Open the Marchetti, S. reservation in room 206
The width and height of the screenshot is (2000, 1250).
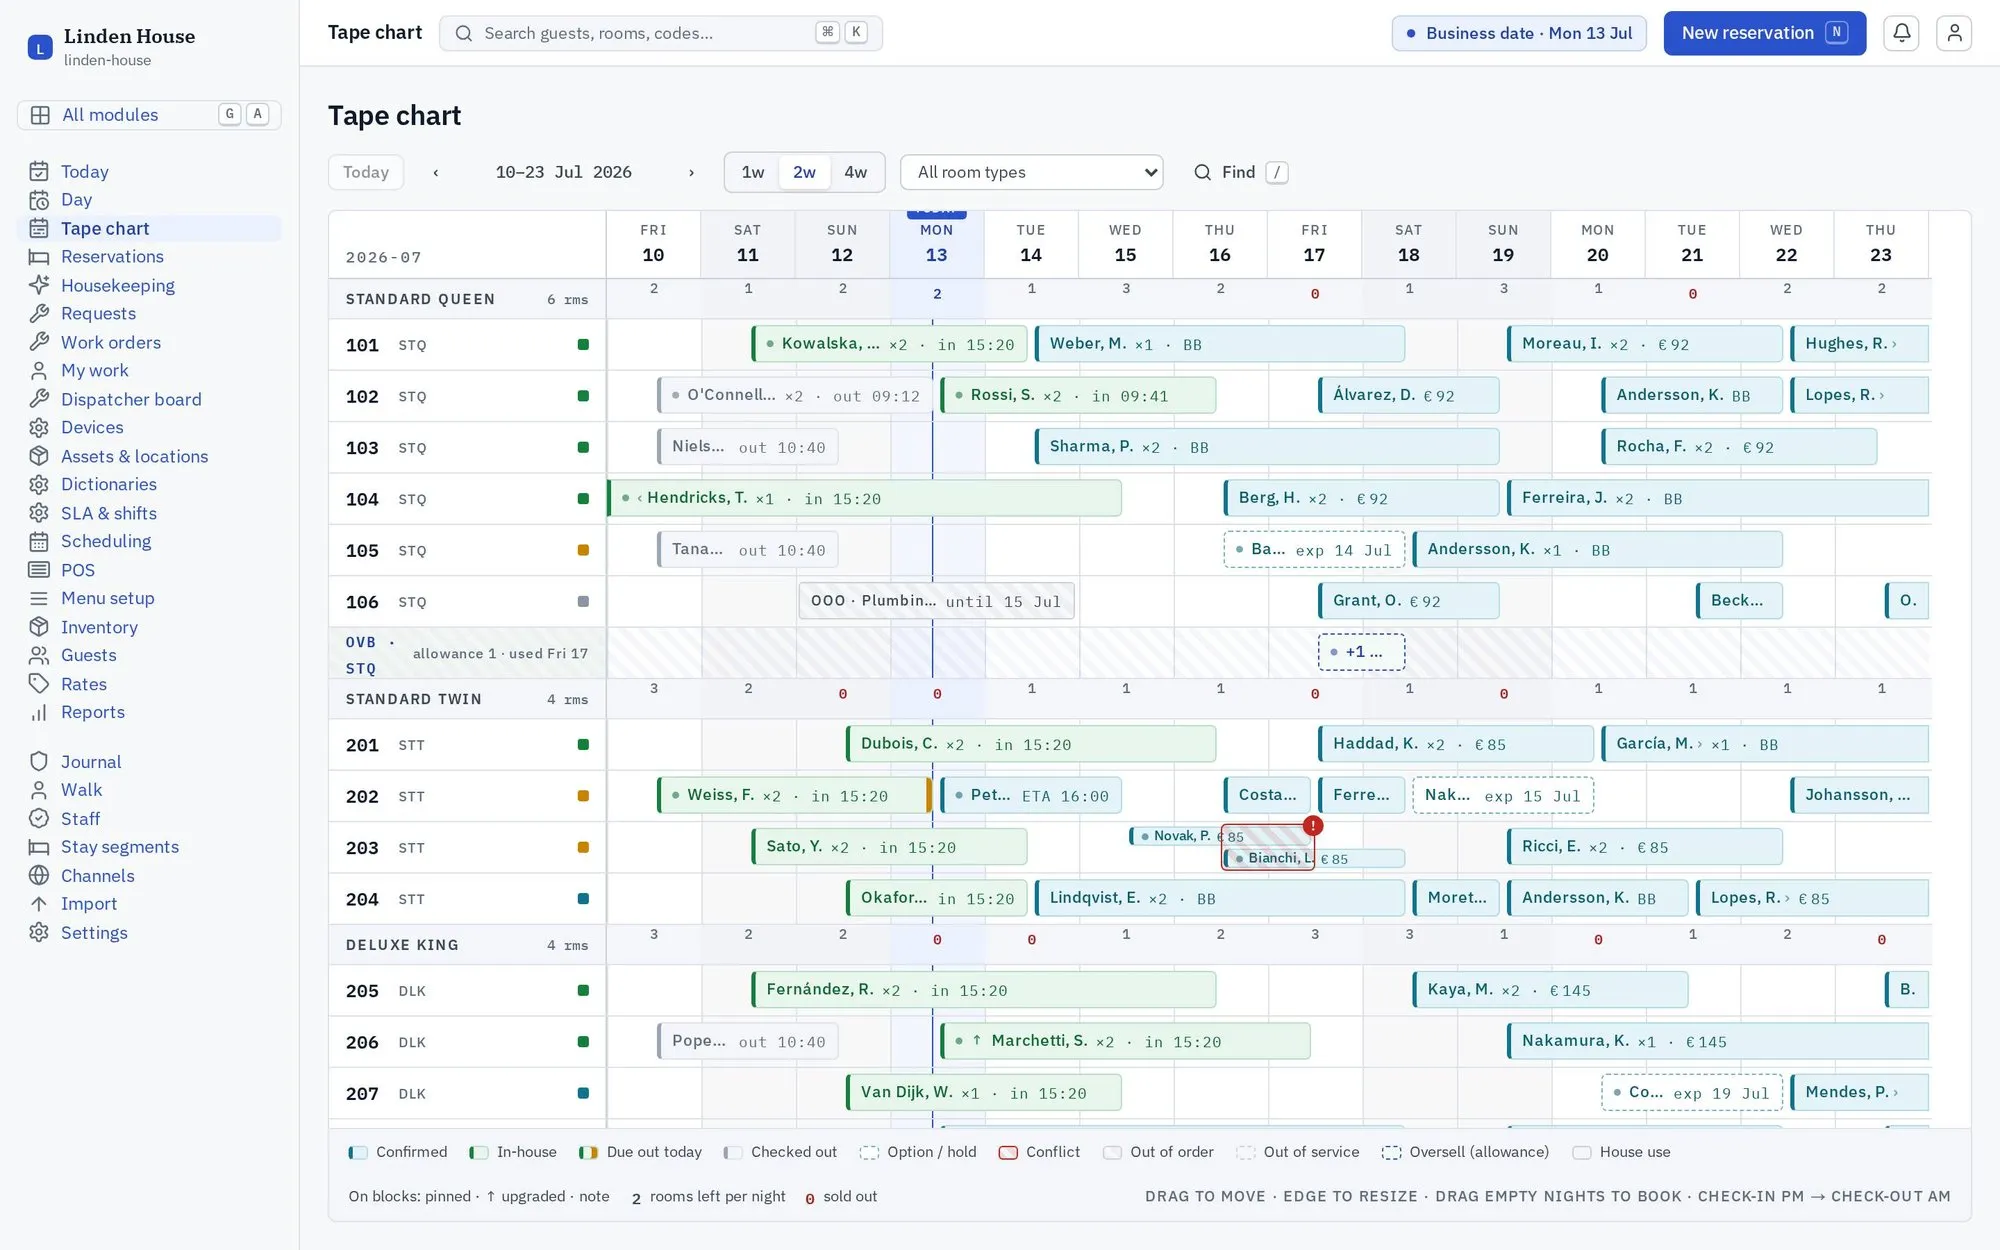(1125, 1041)
